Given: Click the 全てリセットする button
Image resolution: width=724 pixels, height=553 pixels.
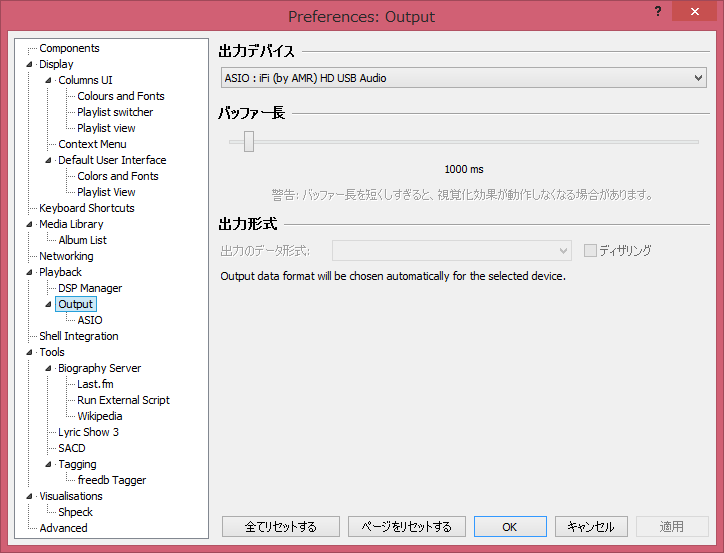Looking at the screenshot, I should click(x=281, y=527).
